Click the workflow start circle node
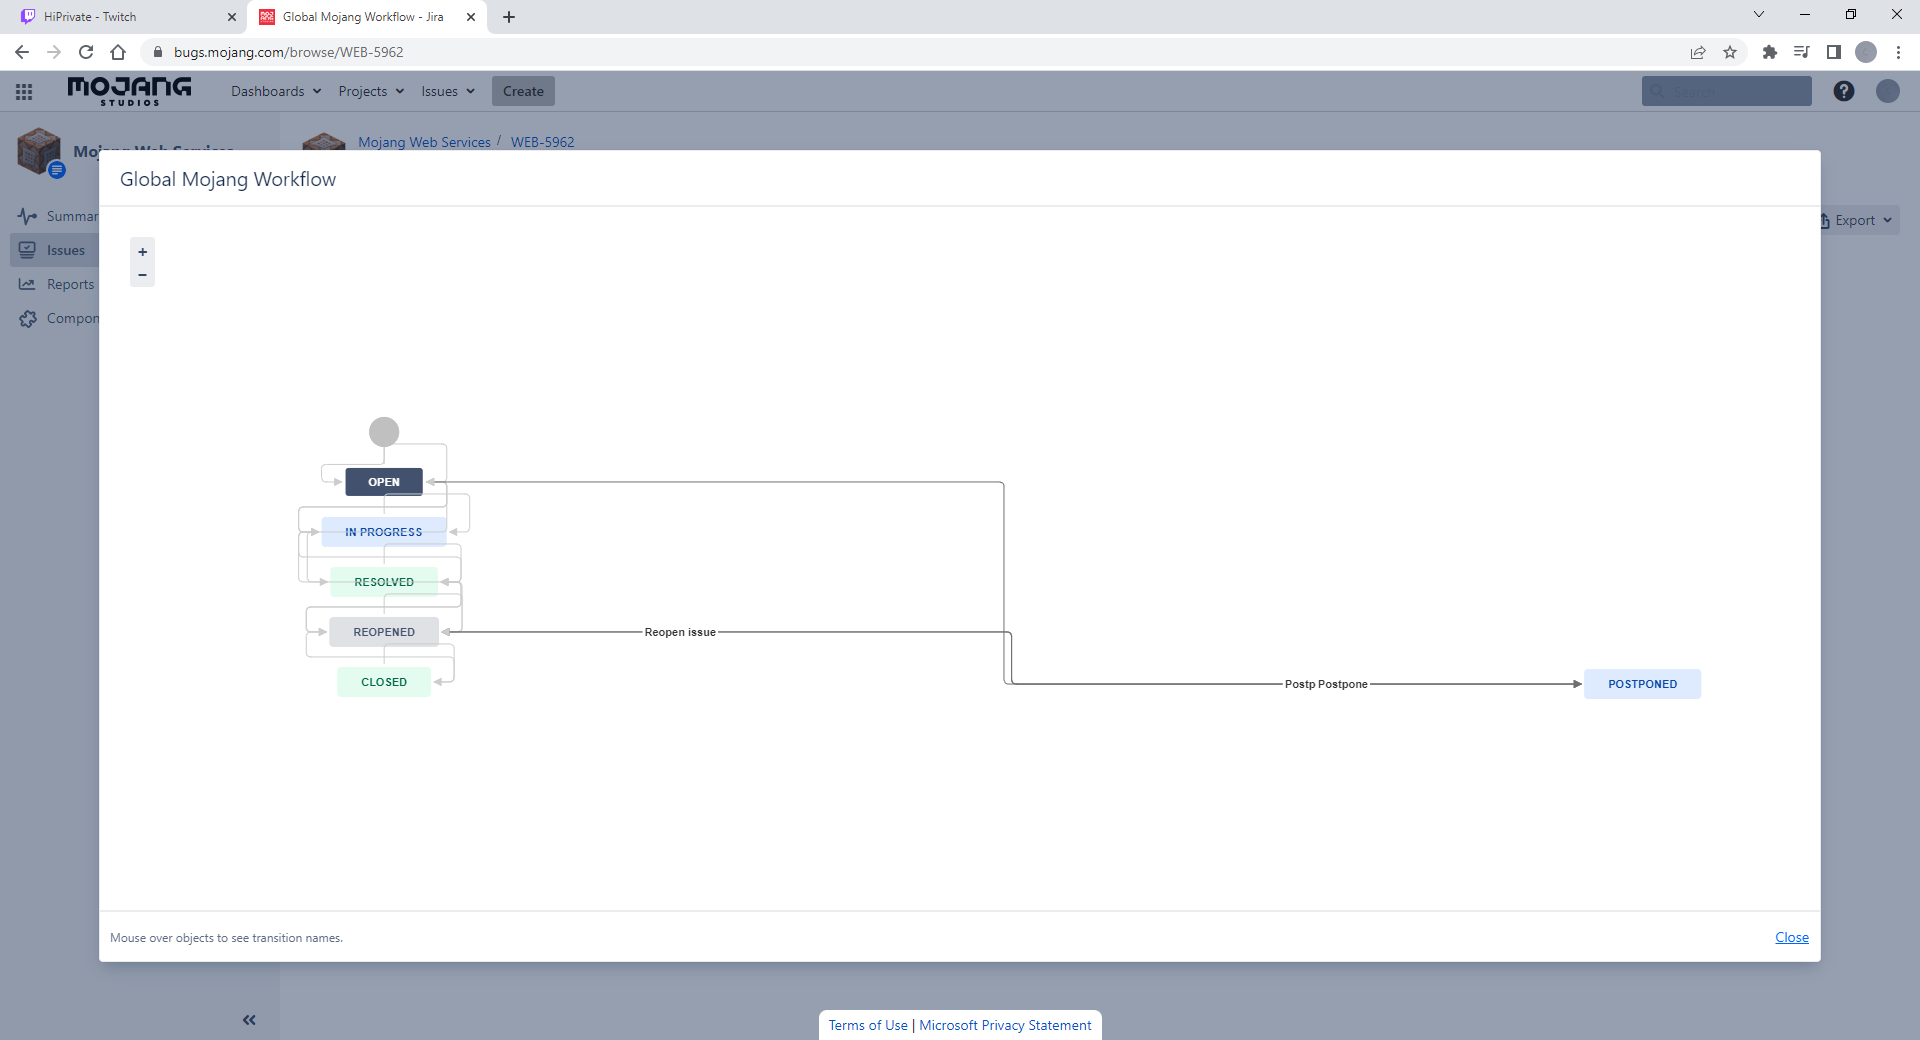This screenshot has height=1040, width=1920. (384, 432)
